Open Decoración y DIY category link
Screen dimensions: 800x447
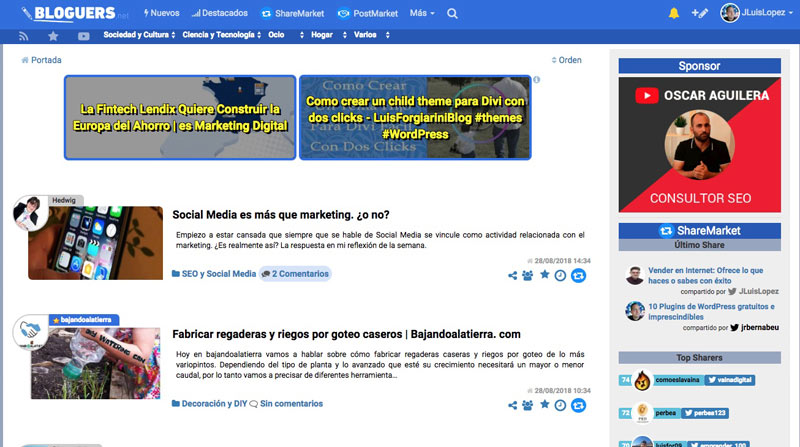coord(210,404)
